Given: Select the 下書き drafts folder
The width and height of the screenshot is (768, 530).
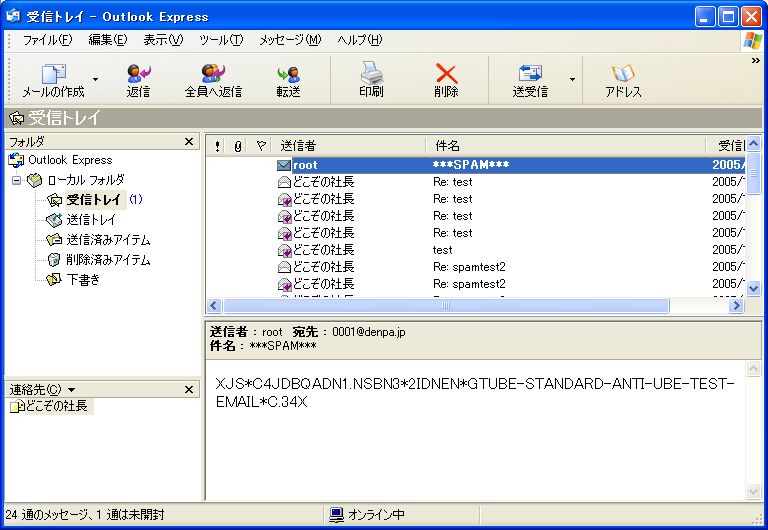Looking at the screenshot, I should pos(83,280).
